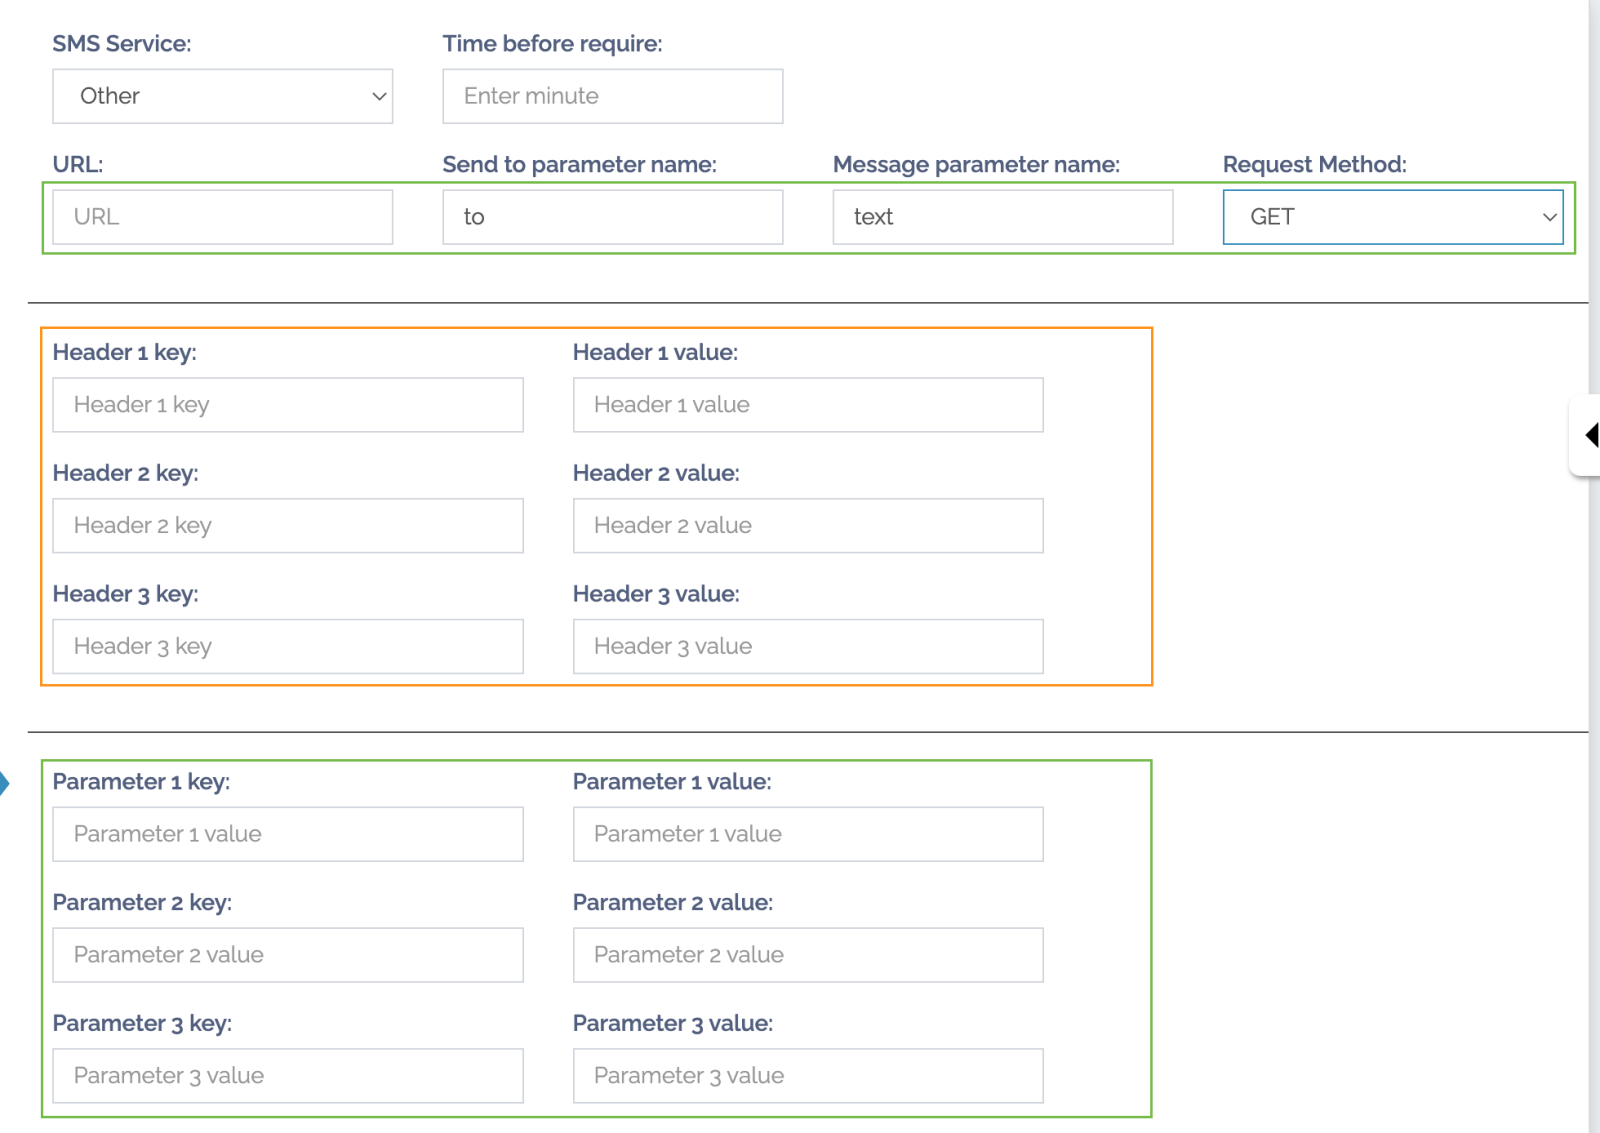
Task: Expand side panel with black arrow tab
Action: 1589,435
